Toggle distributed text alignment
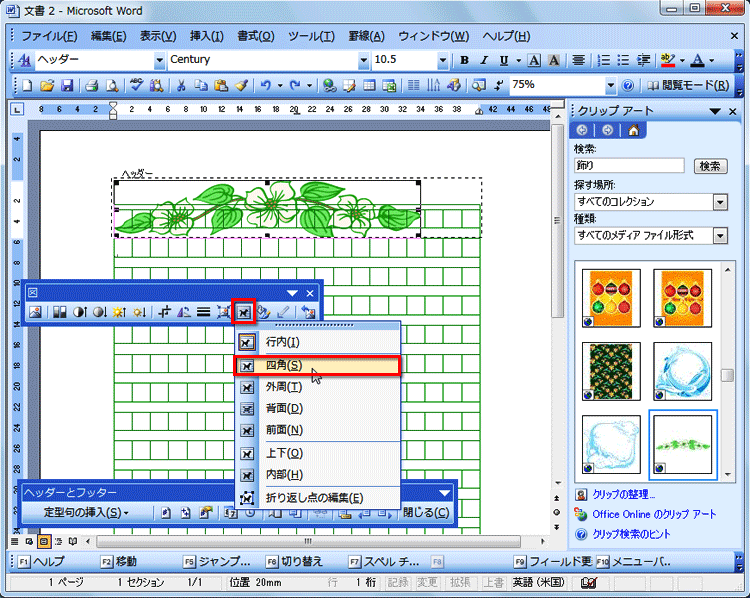This screenshot has height=598, width=750. (578, 60)
